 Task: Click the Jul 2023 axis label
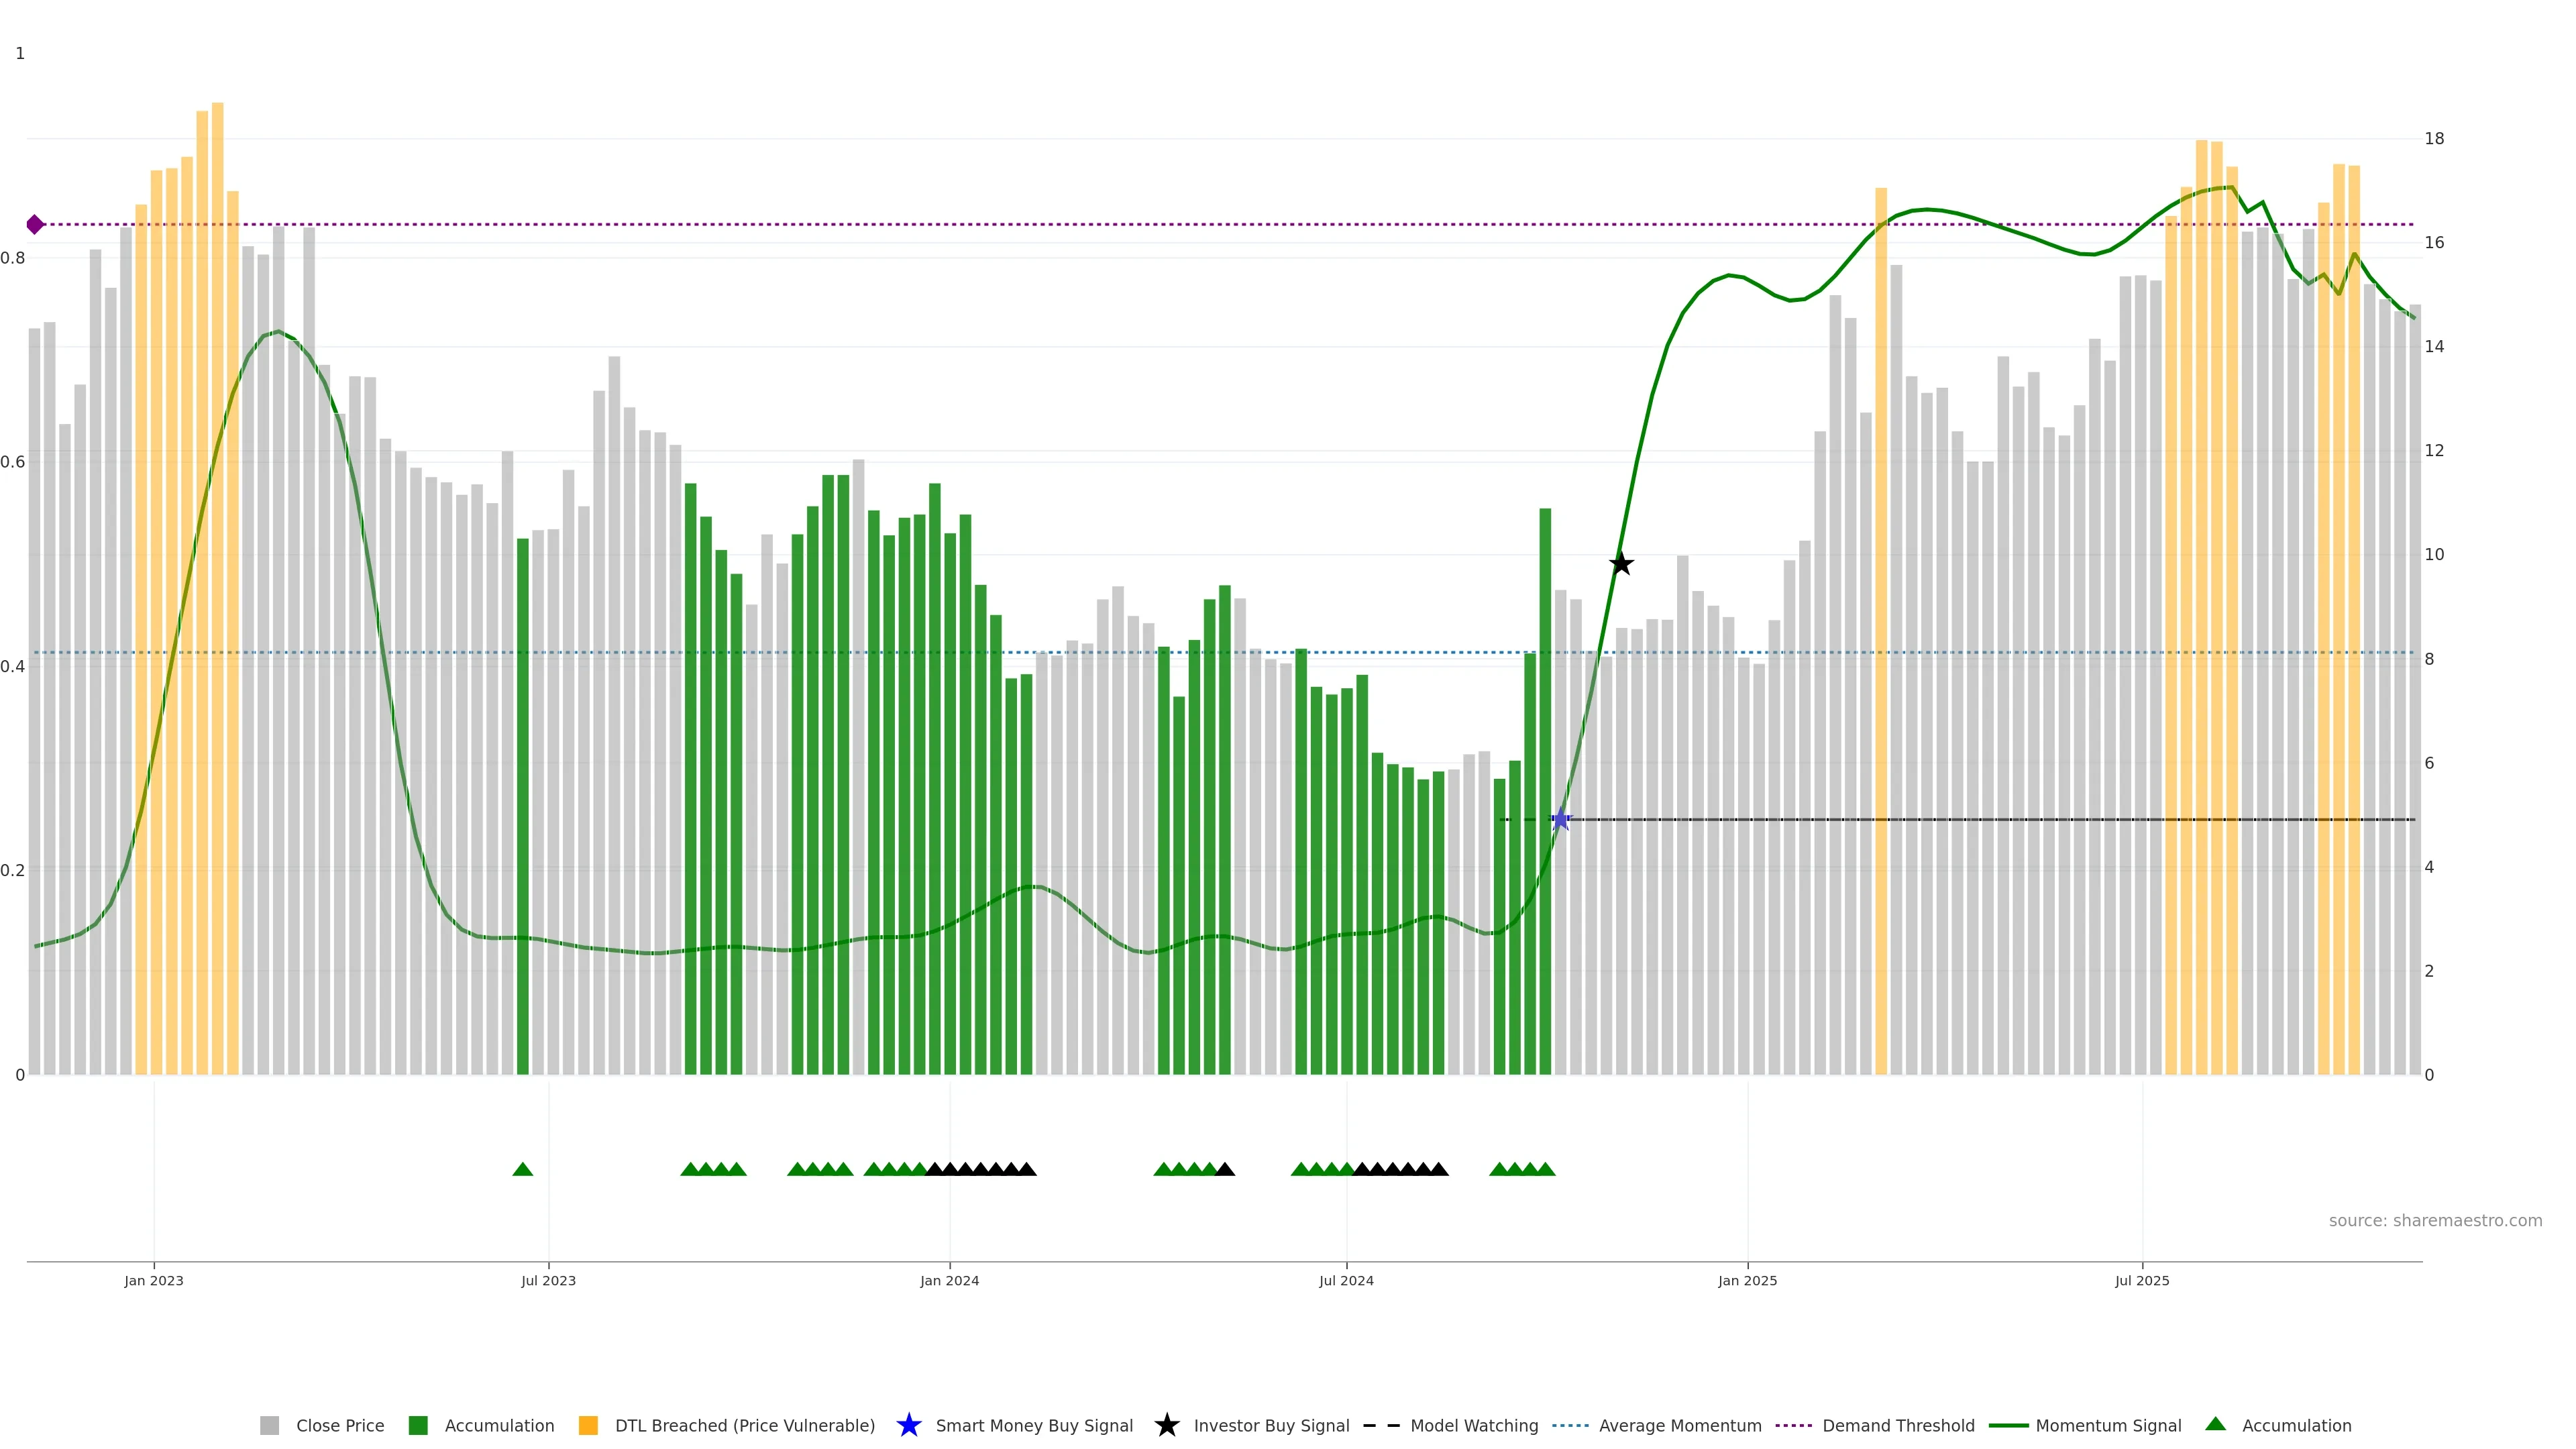548,1280
